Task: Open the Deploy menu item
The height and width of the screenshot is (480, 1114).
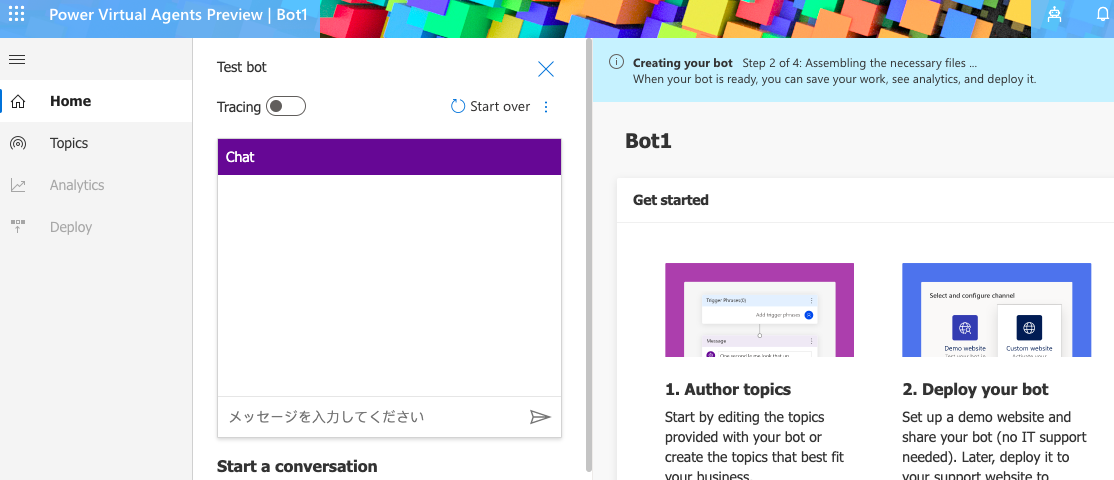Action: (96, 227)
